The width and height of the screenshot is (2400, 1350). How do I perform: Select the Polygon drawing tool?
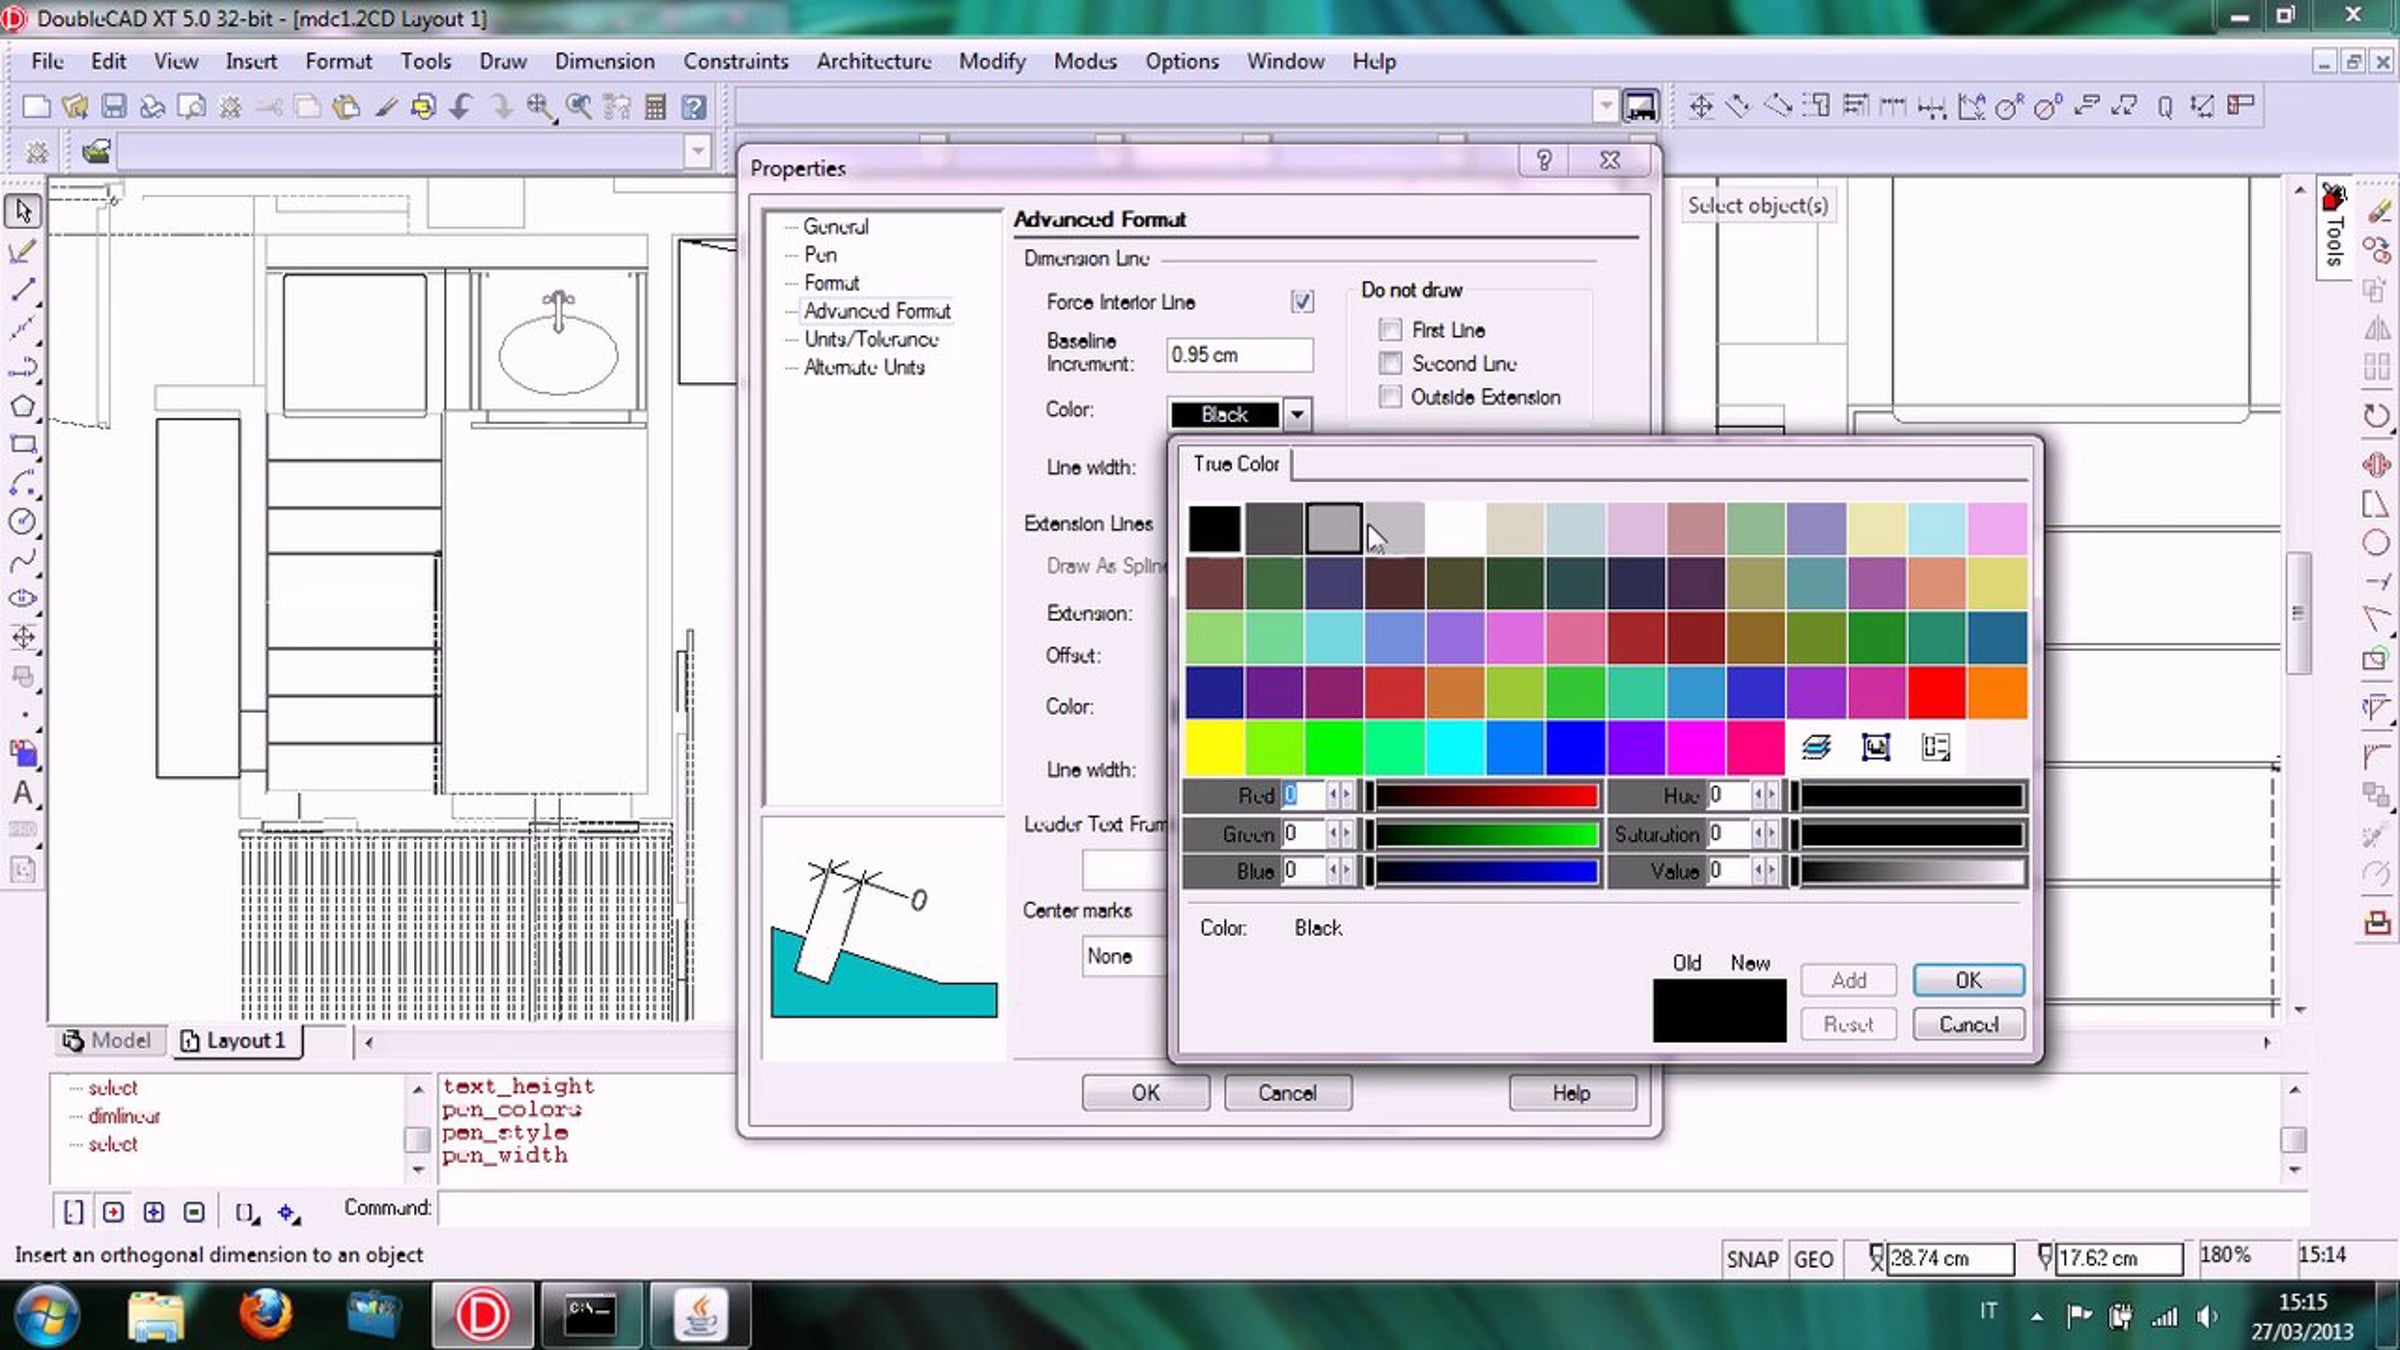tap(22, 406)
